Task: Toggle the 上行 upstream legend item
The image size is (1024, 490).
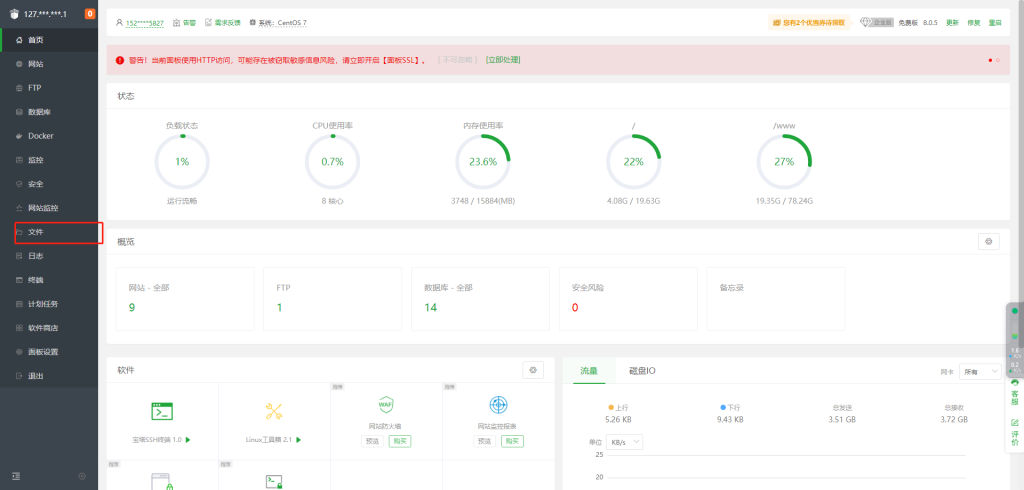Action: coord(618,407)
